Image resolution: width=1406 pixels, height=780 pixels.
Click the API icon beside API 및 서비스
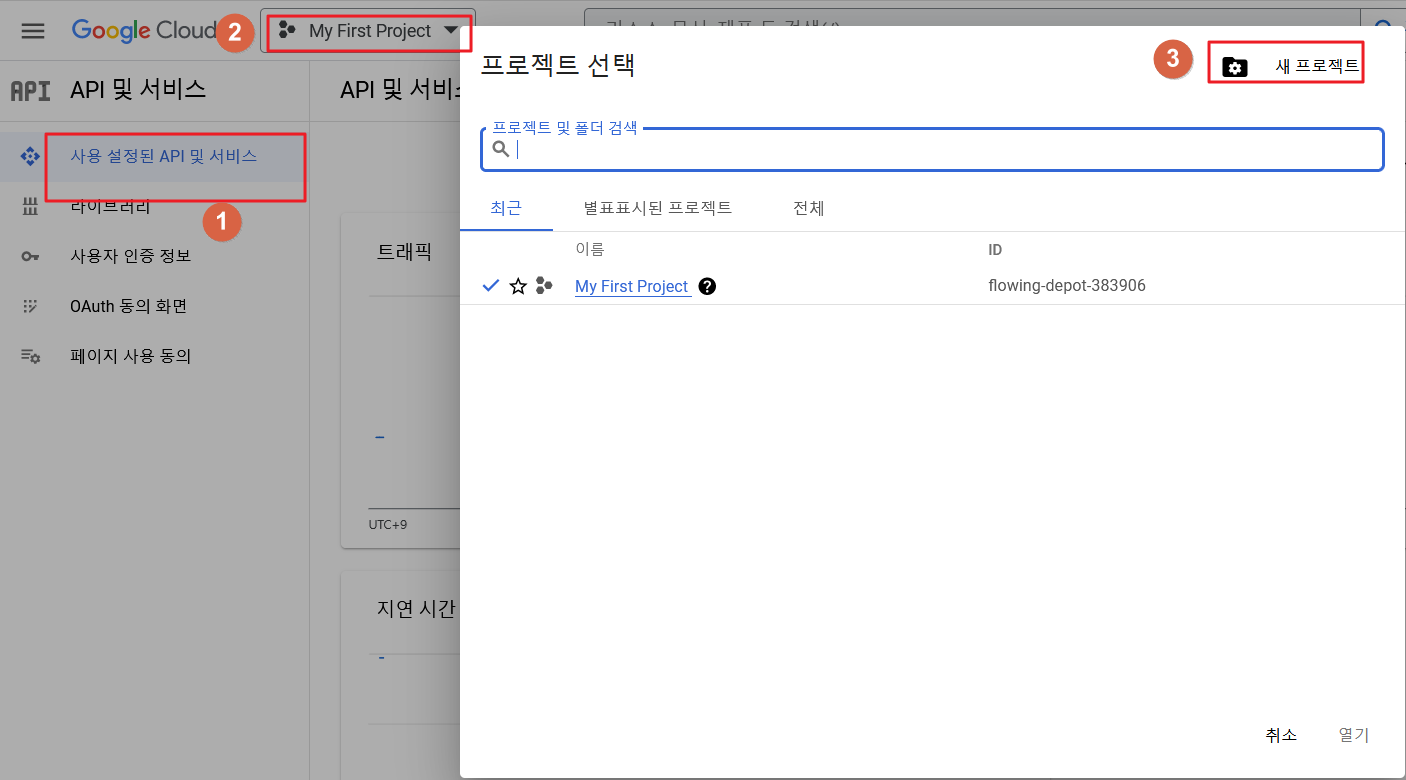tap(30, 91)
